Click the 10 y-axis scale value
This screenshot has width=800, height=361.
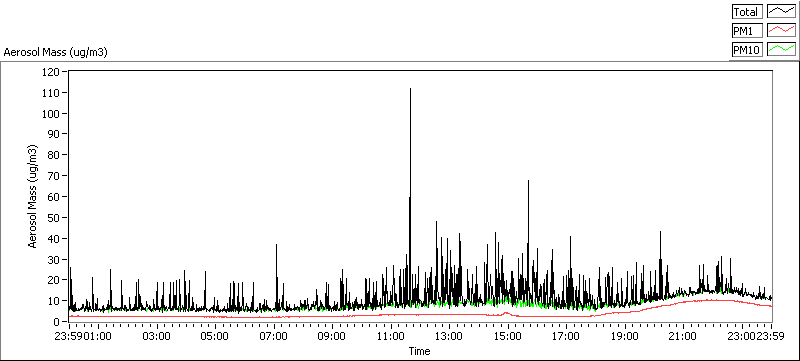click(x=54, y=301)
